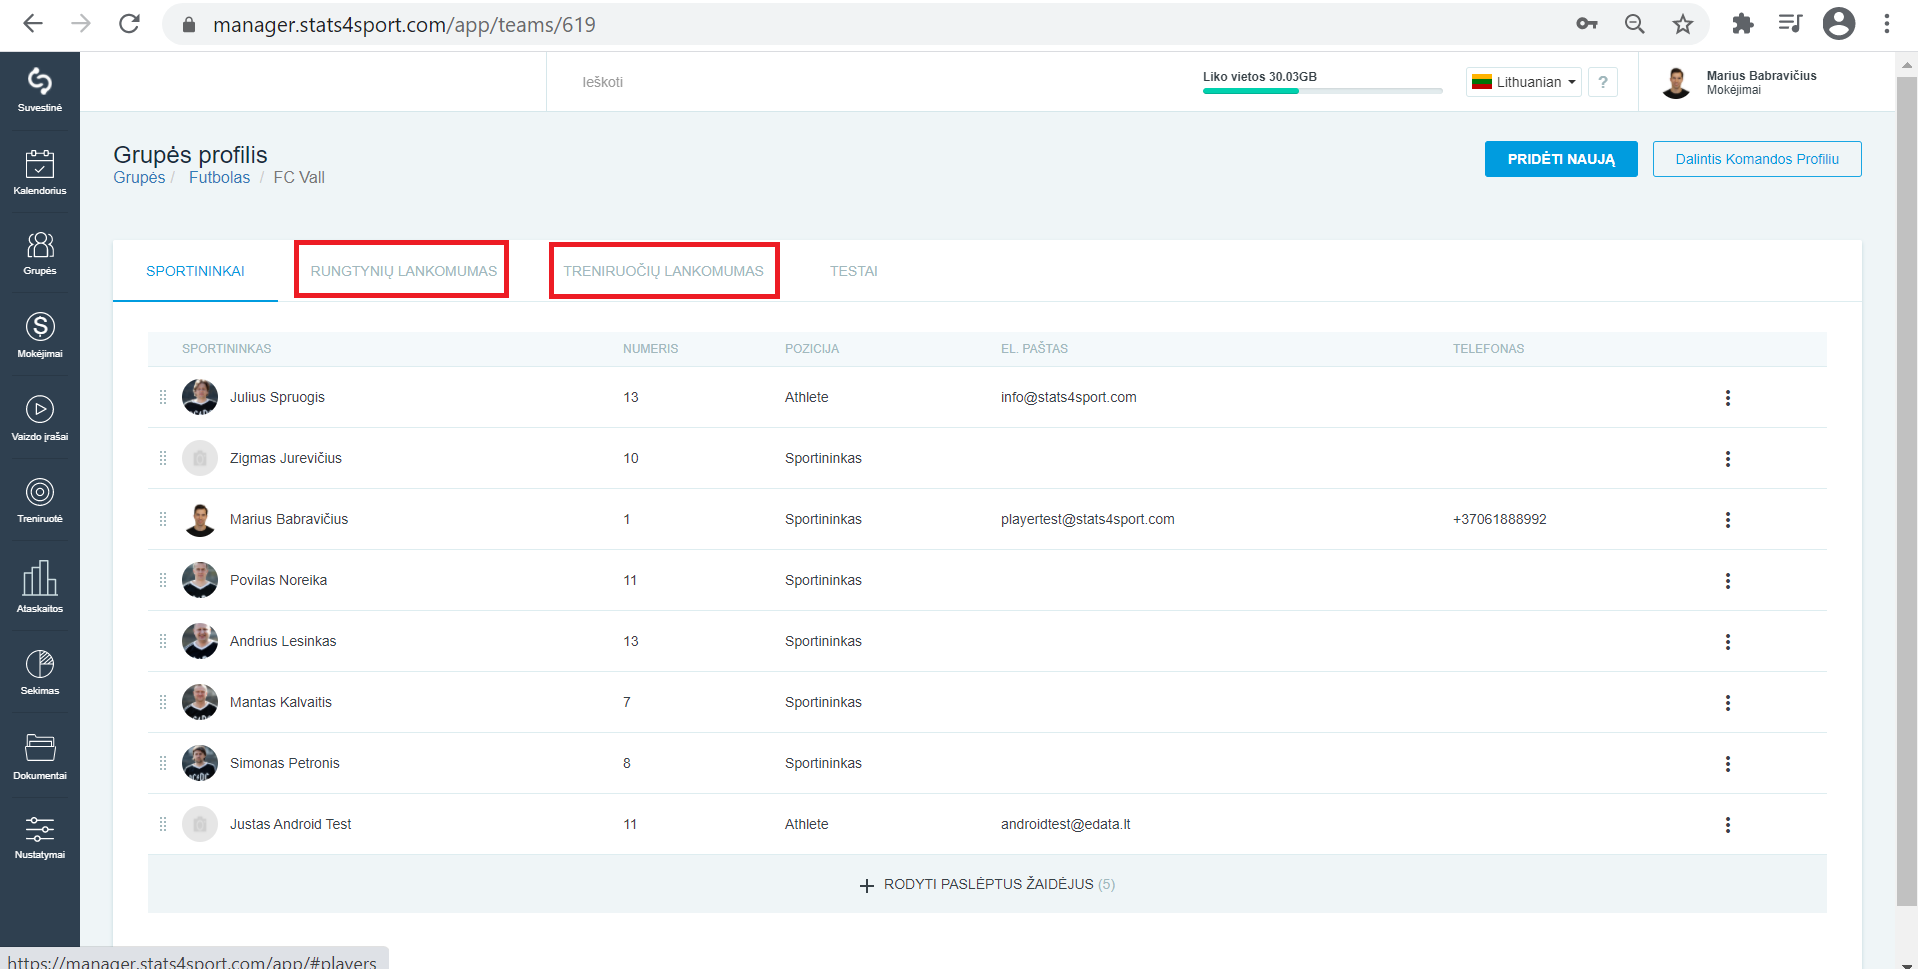Open options menu for Zigmas Jurevičius
1918x969 pixels.
pos(1727,459)
